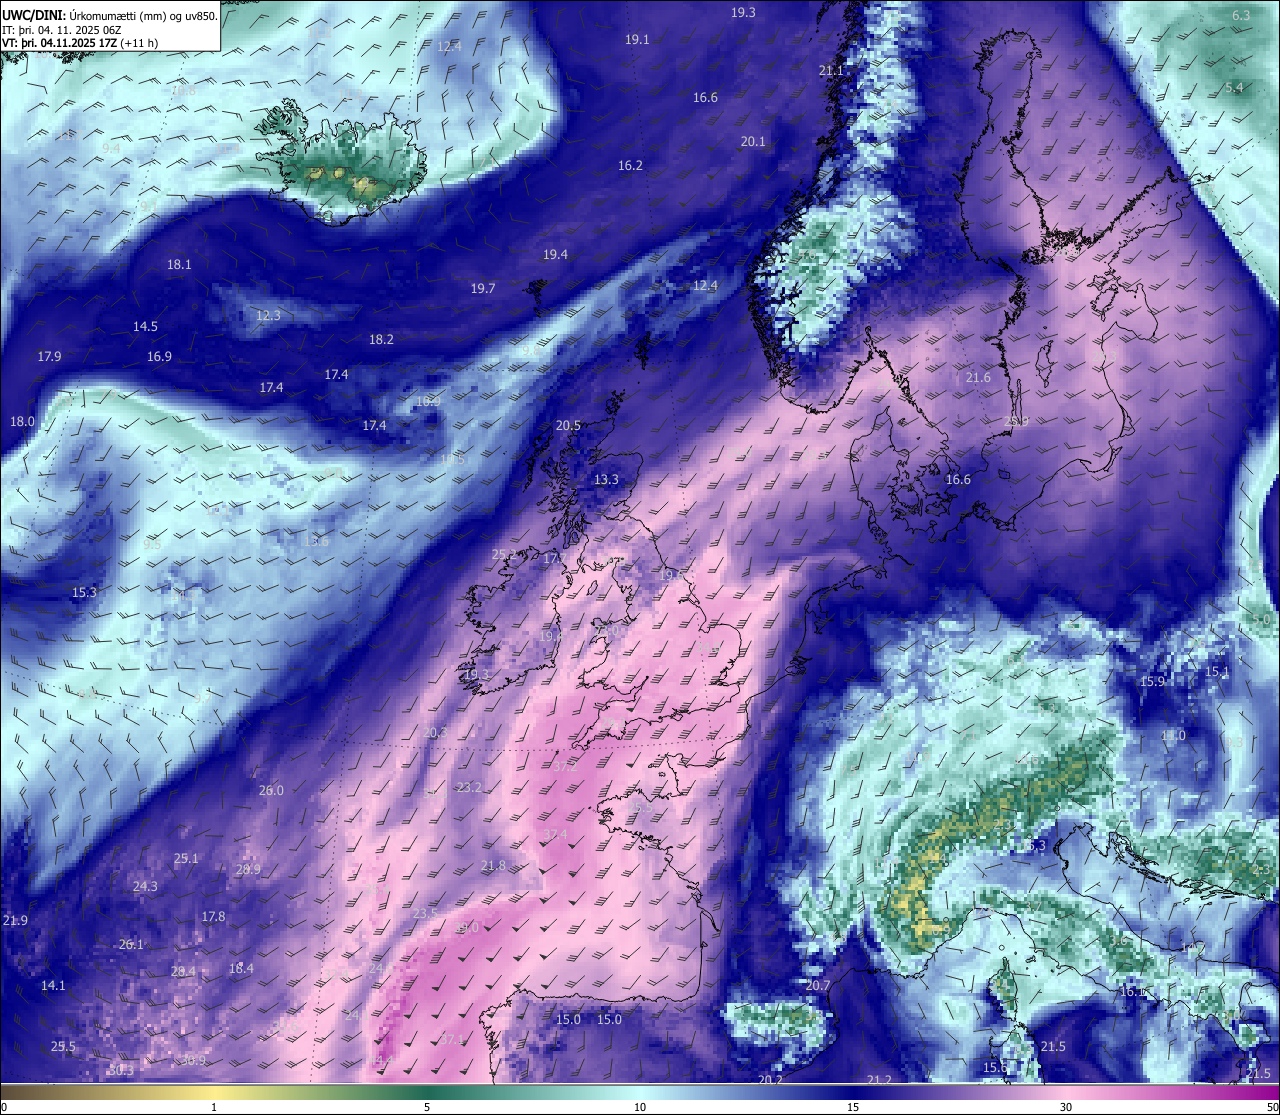
Task: Click the color scale label 10
Action: pos(640,1107)
